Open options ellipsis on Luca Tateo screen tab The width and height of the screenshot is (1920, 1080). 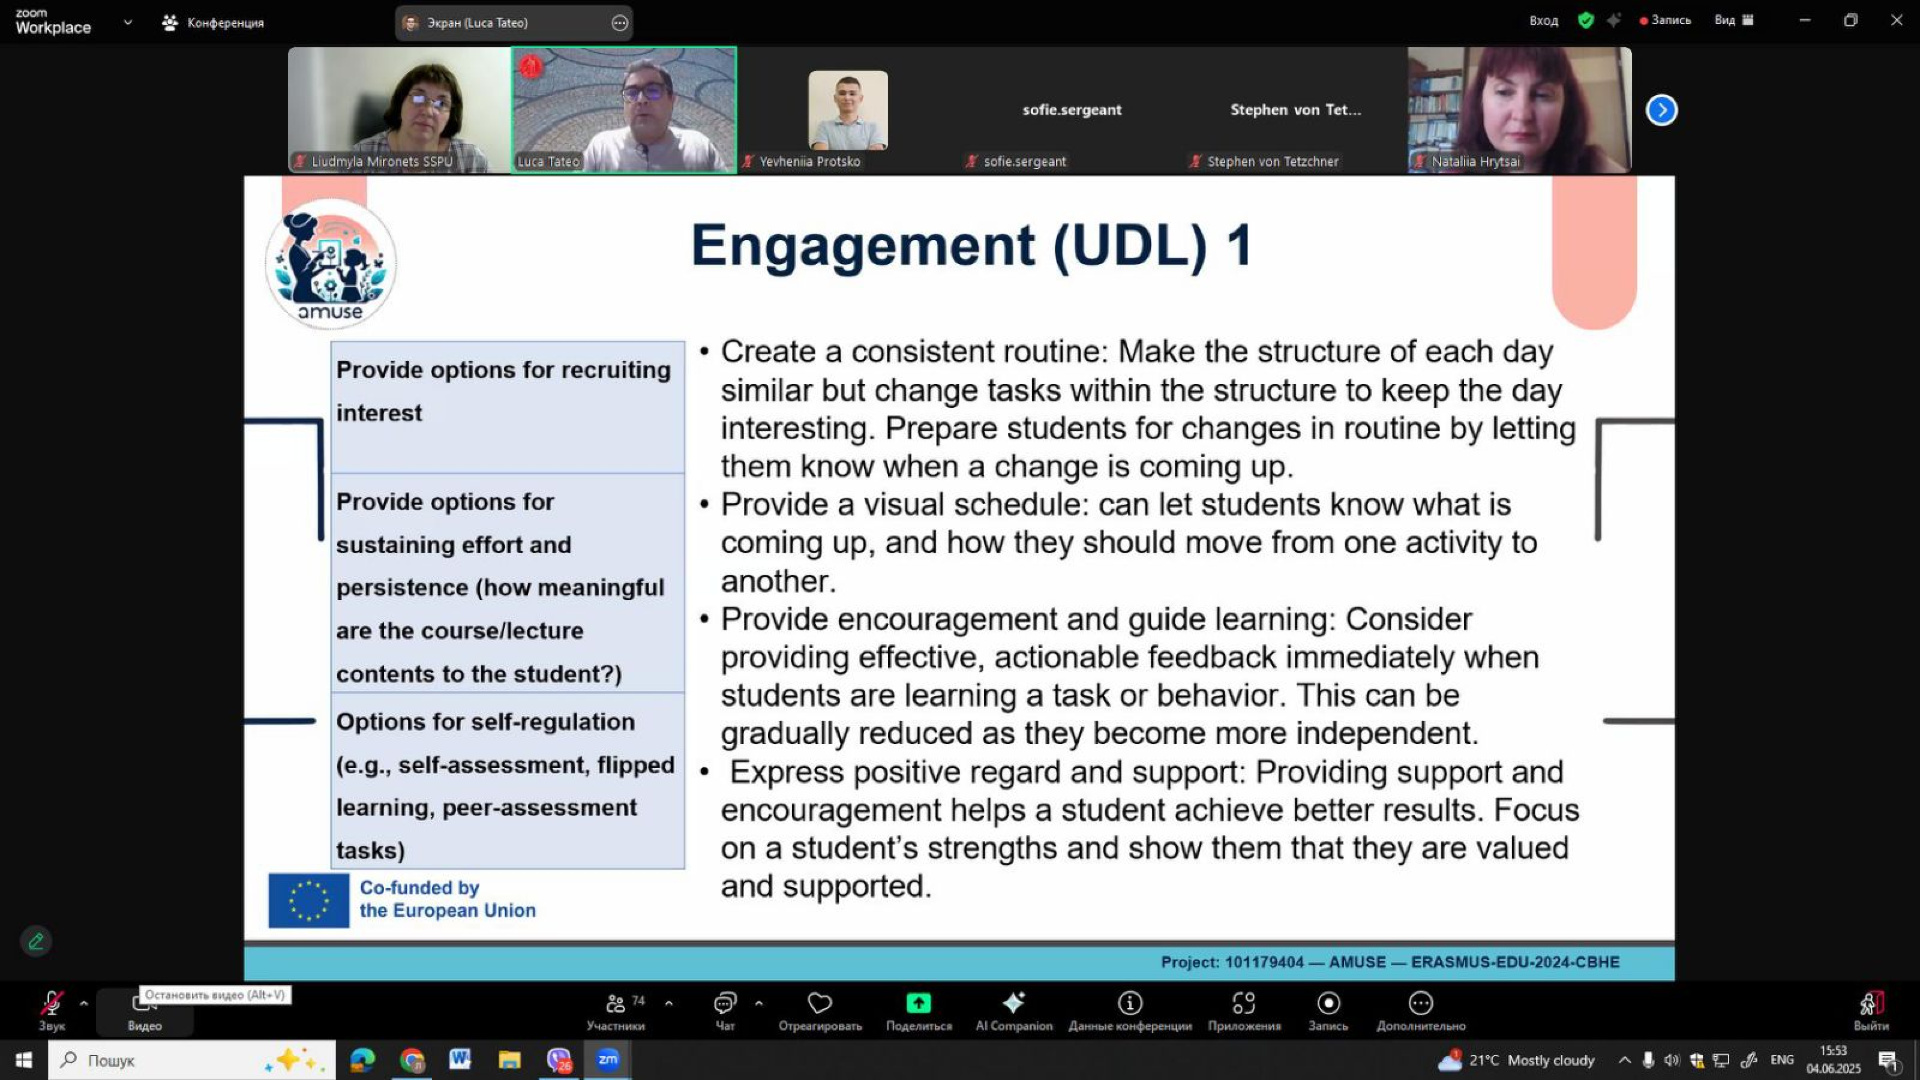point(620,22)
